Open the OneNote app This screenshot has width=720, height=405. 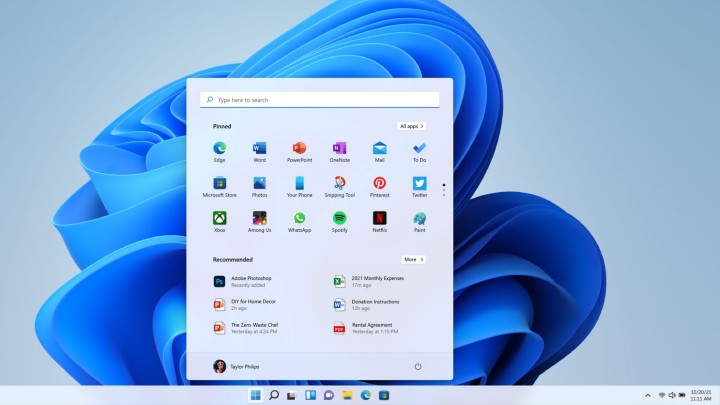(x=339, y=152)
